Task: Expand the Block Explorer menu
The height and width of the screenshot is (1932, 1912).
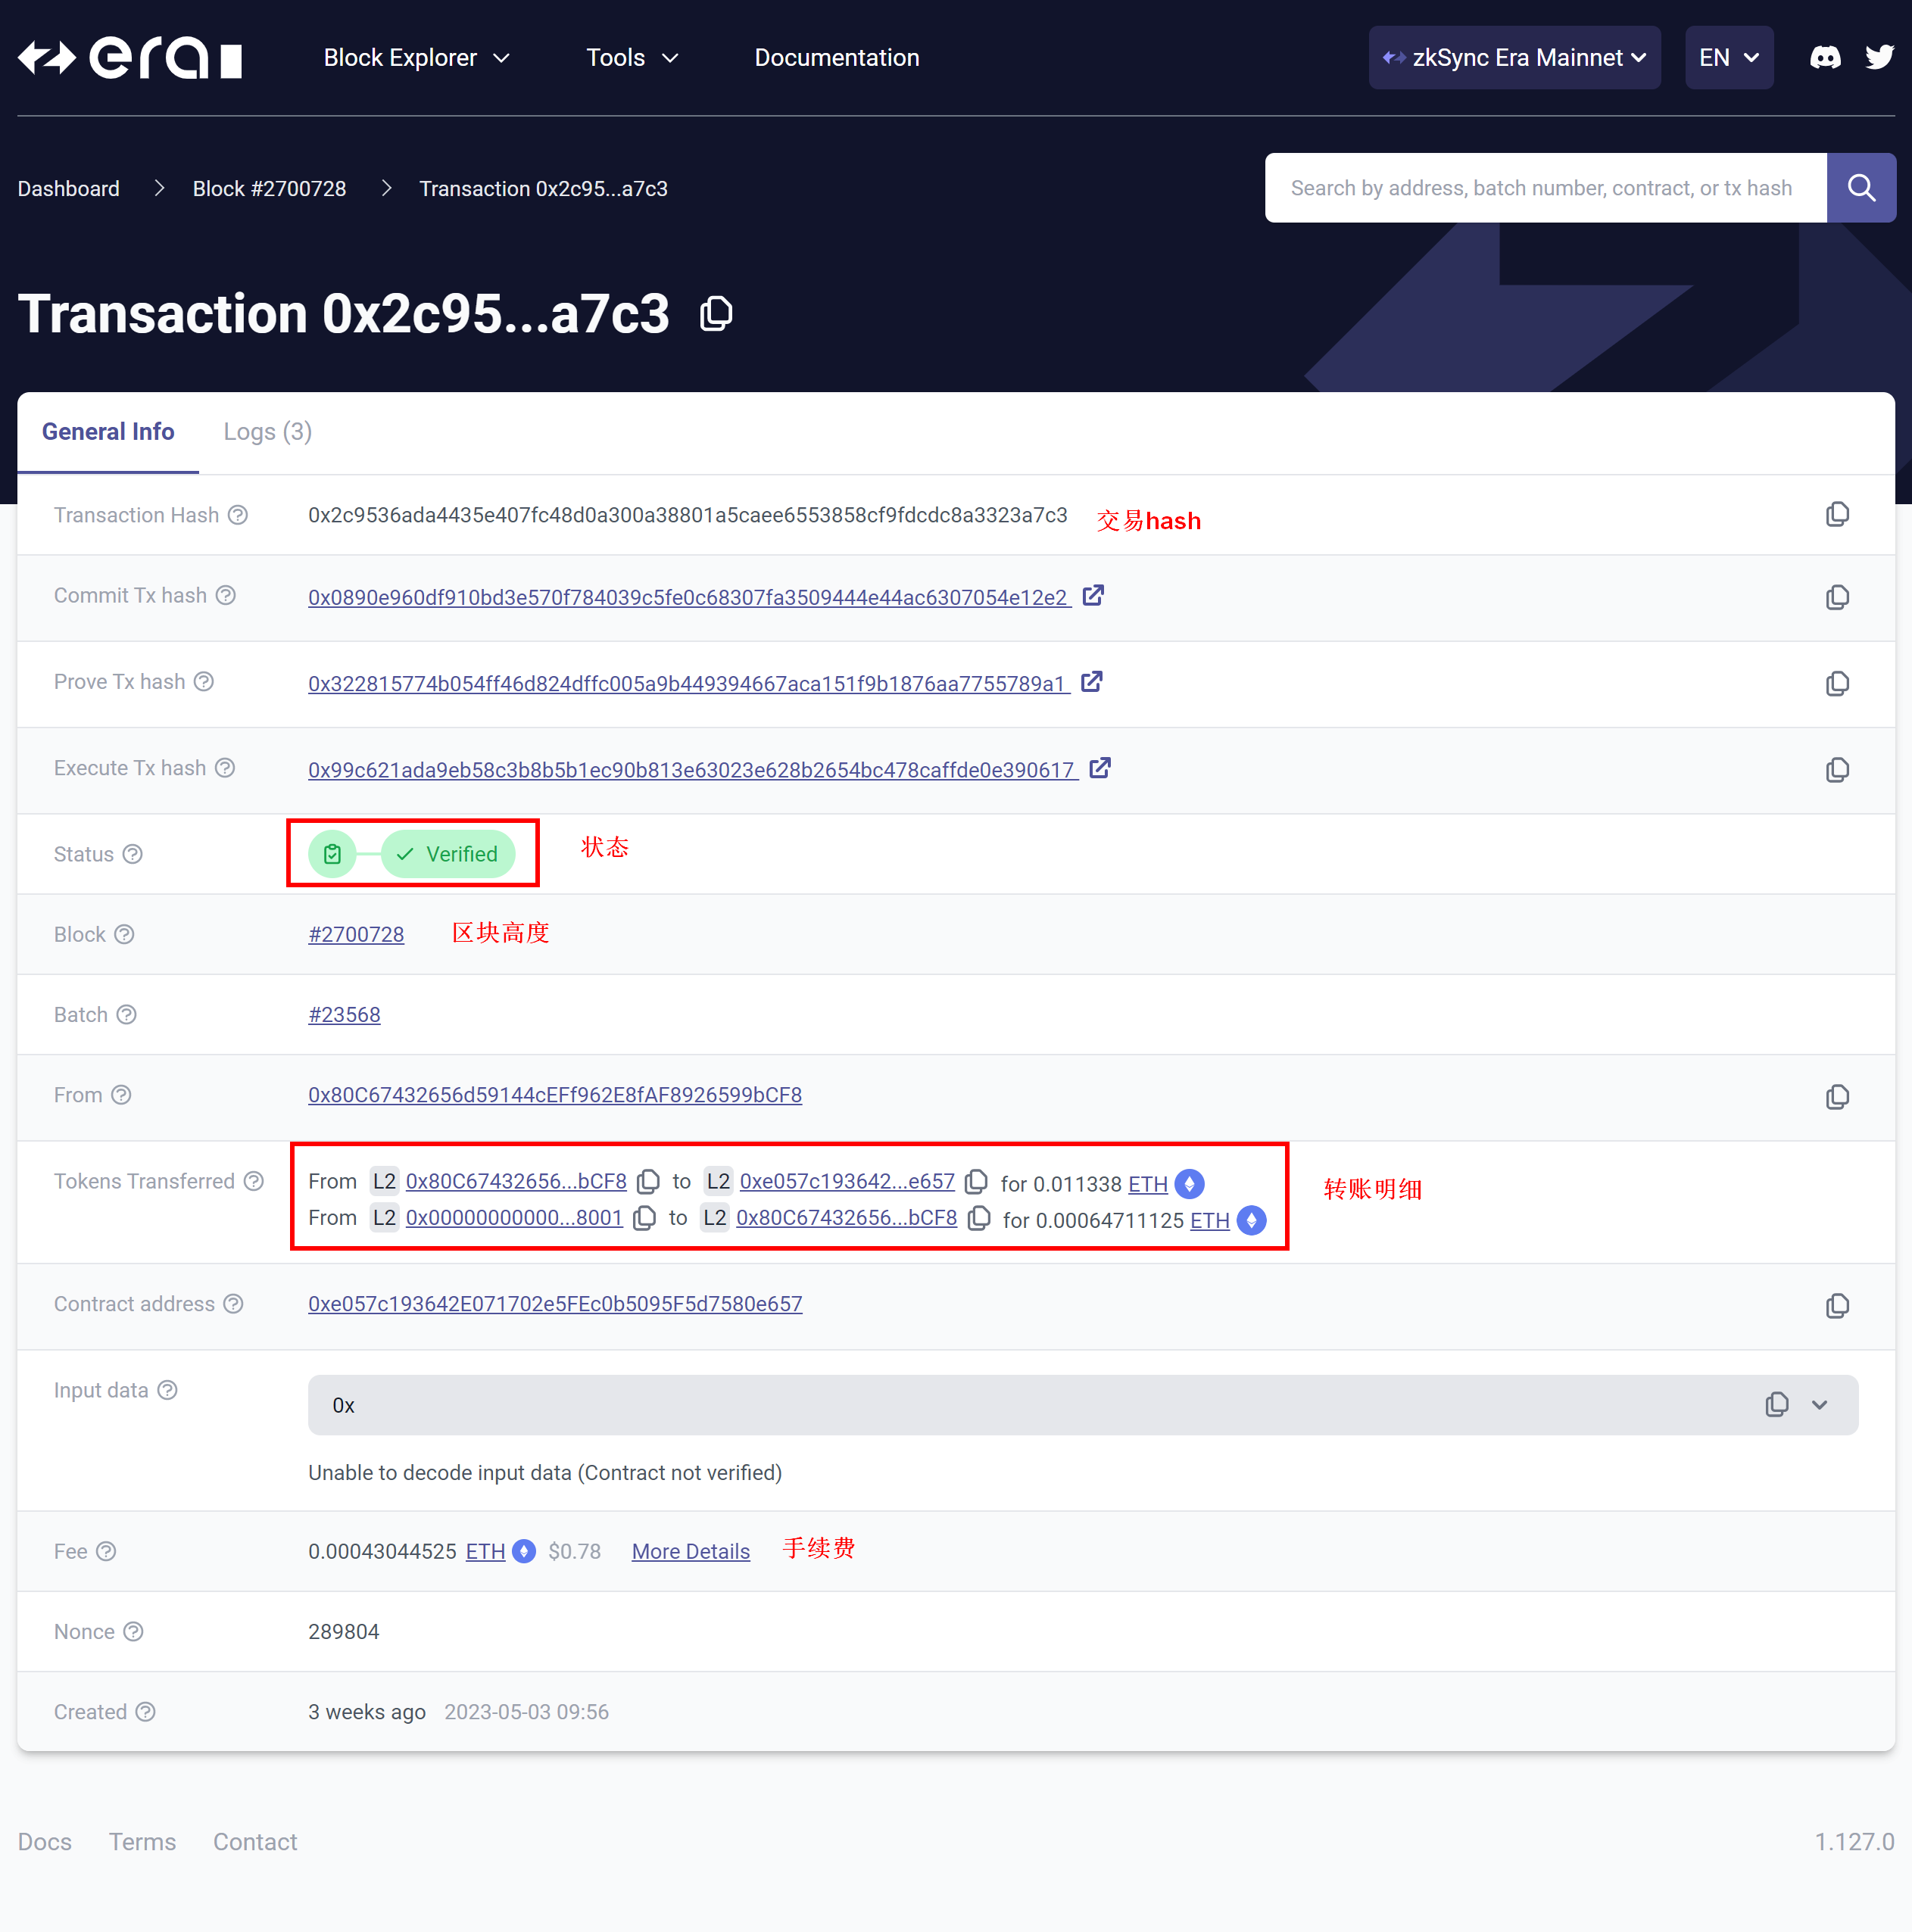Action: coord(416,58)
